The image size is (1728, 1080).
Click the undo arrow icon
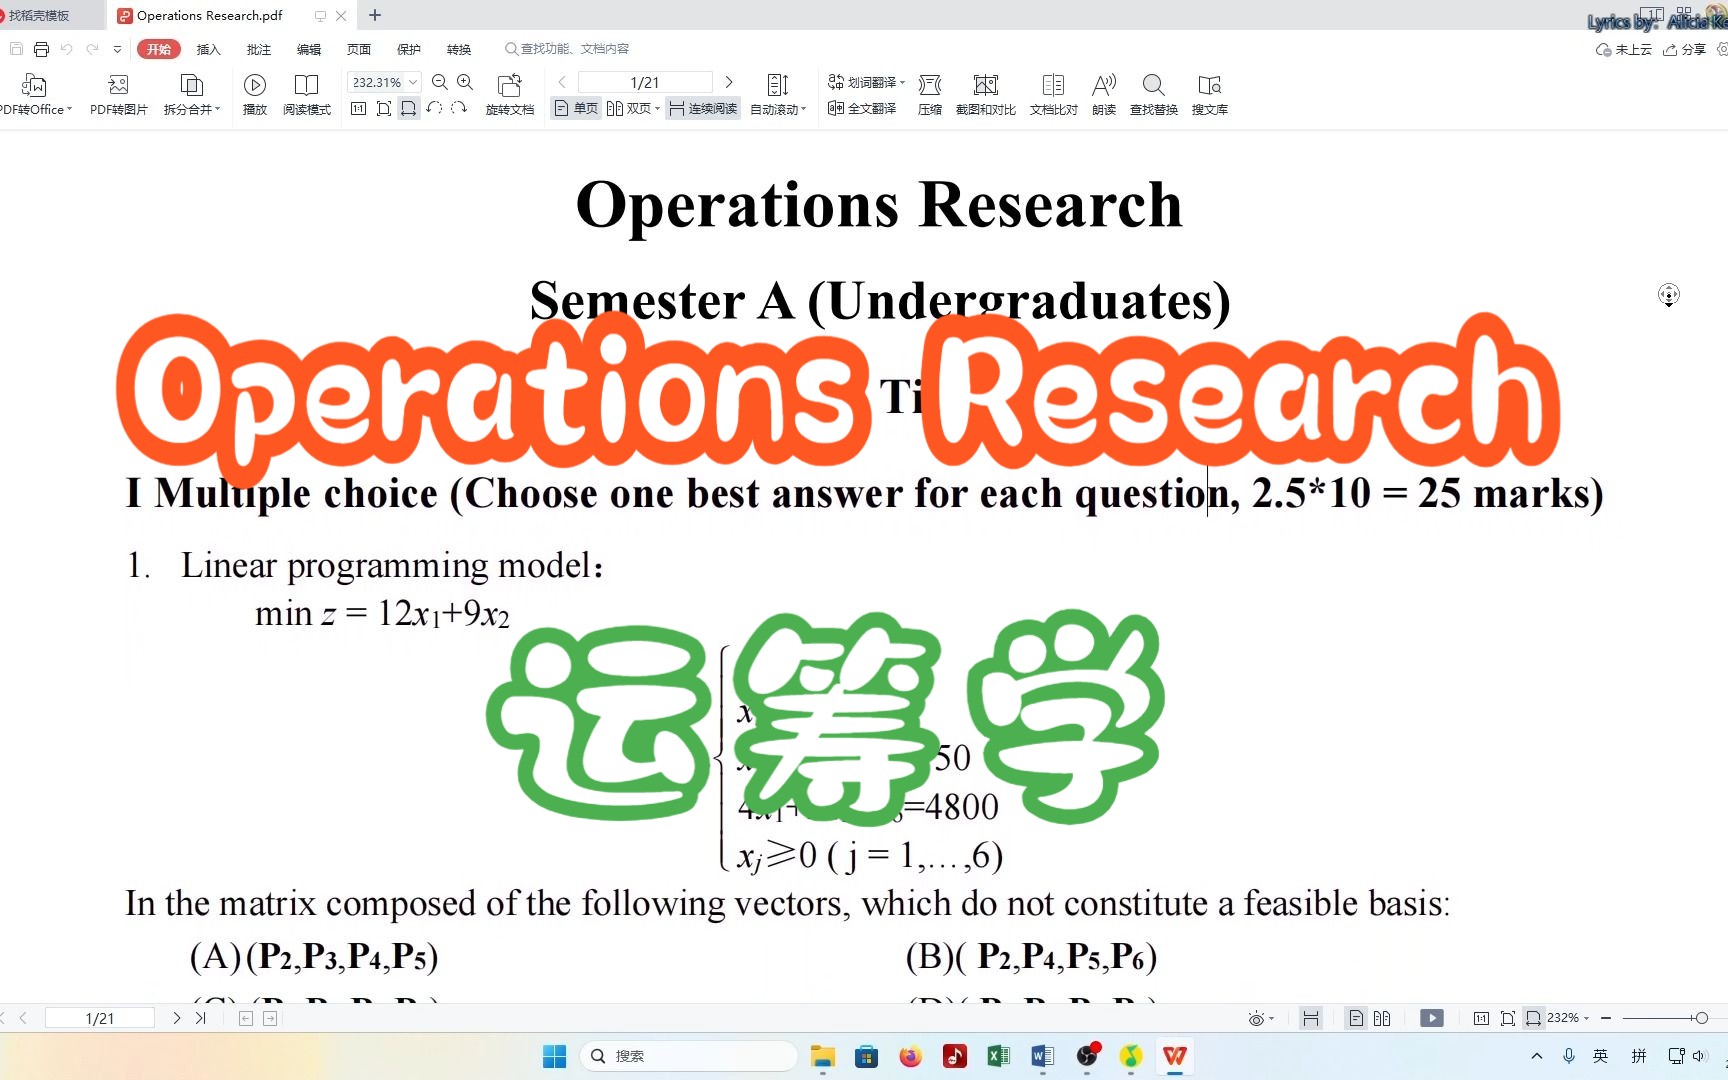point(66,49)
